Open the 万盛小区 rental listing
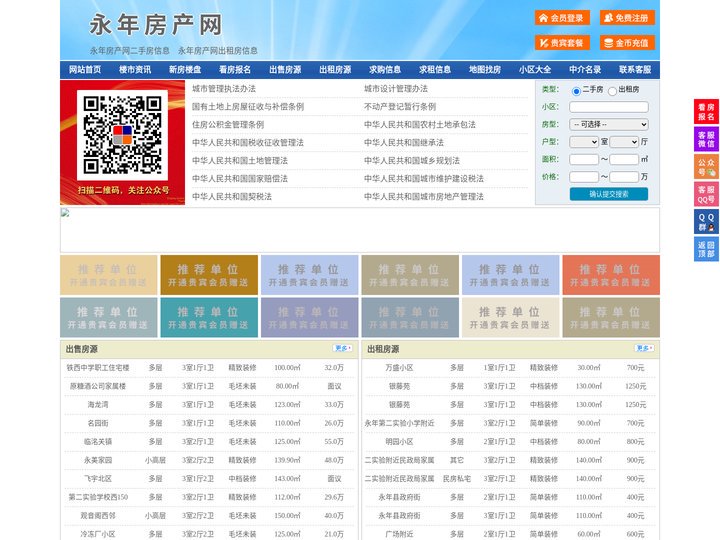720x540 pixels. [399, 368]
